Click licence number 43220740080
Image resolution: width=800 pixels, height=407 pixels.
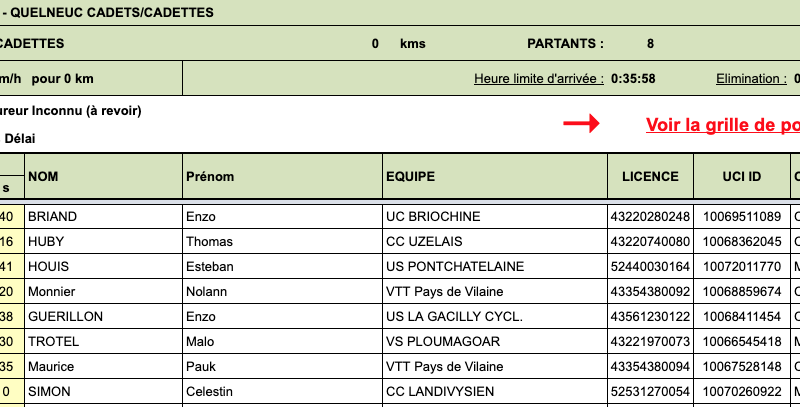coord(650,242)
